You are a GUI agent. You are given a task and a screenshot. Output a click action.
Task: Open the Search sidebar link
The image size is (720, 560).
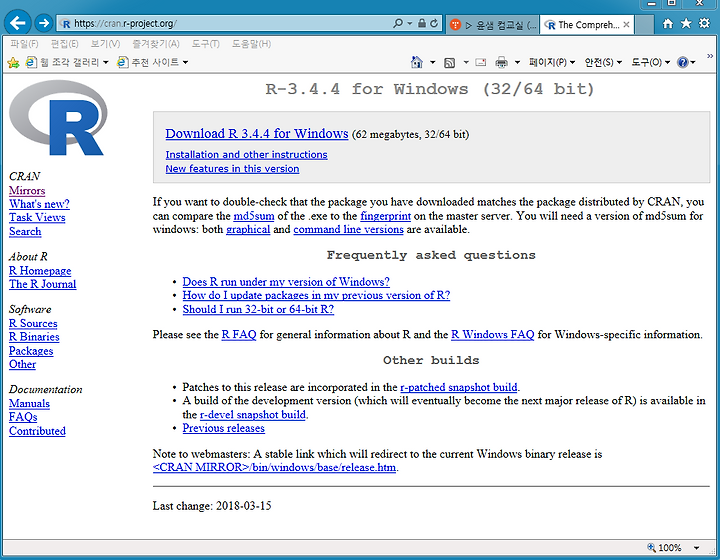click(x=25, y=231)
